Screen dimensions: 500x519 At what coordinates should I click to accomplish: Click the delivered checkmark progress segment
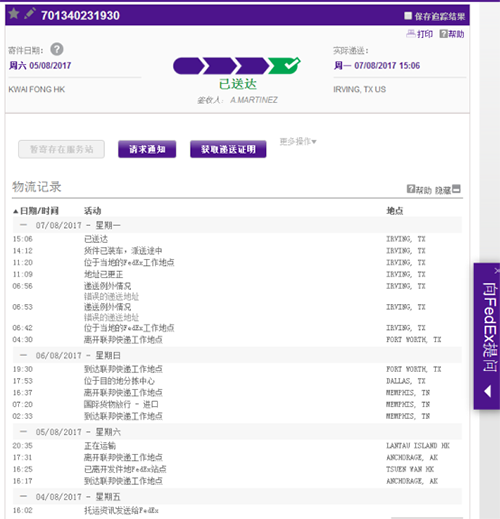(284, 65)
